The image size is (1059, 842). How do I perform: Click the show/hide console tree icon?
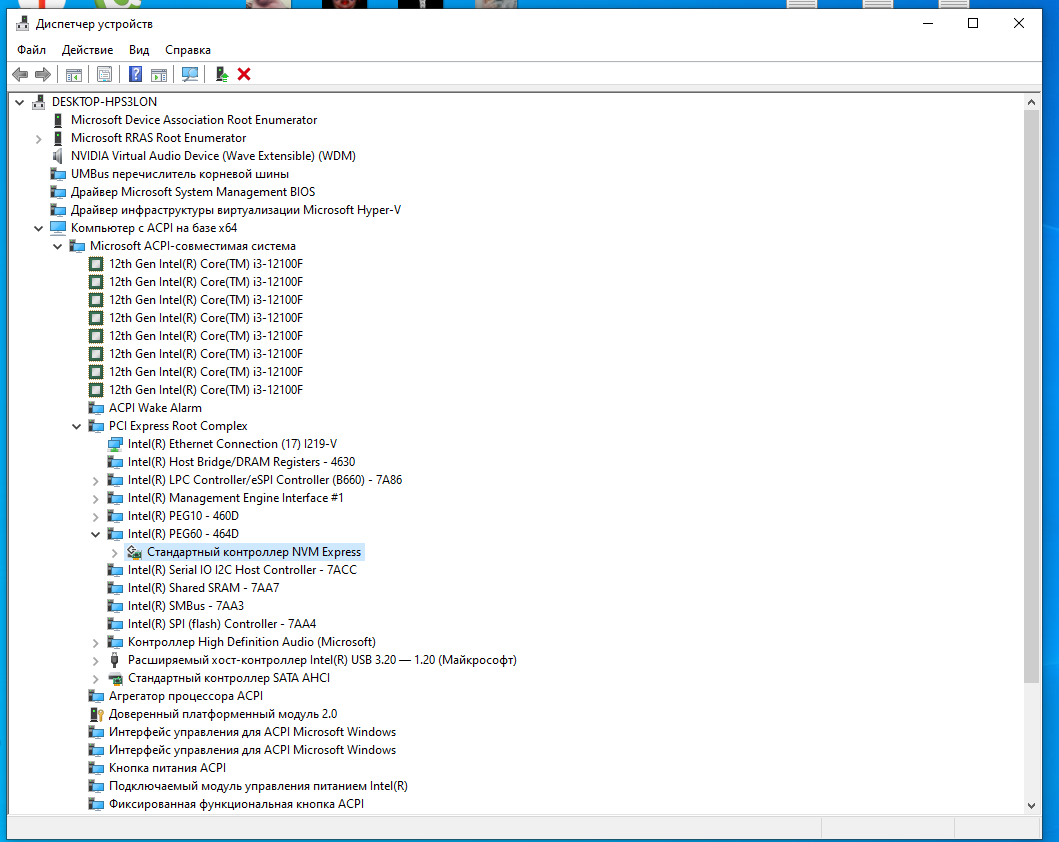tap(73, 74)
